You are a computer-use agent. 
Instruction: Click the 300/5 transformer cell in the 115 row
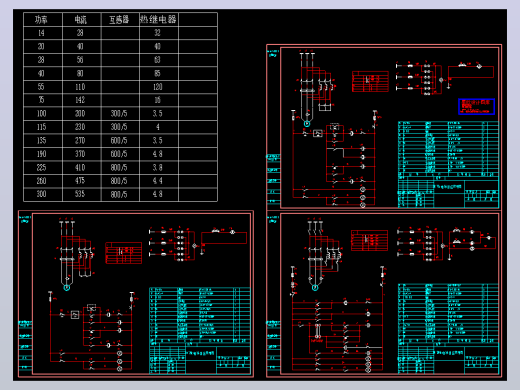pos(119,127)
